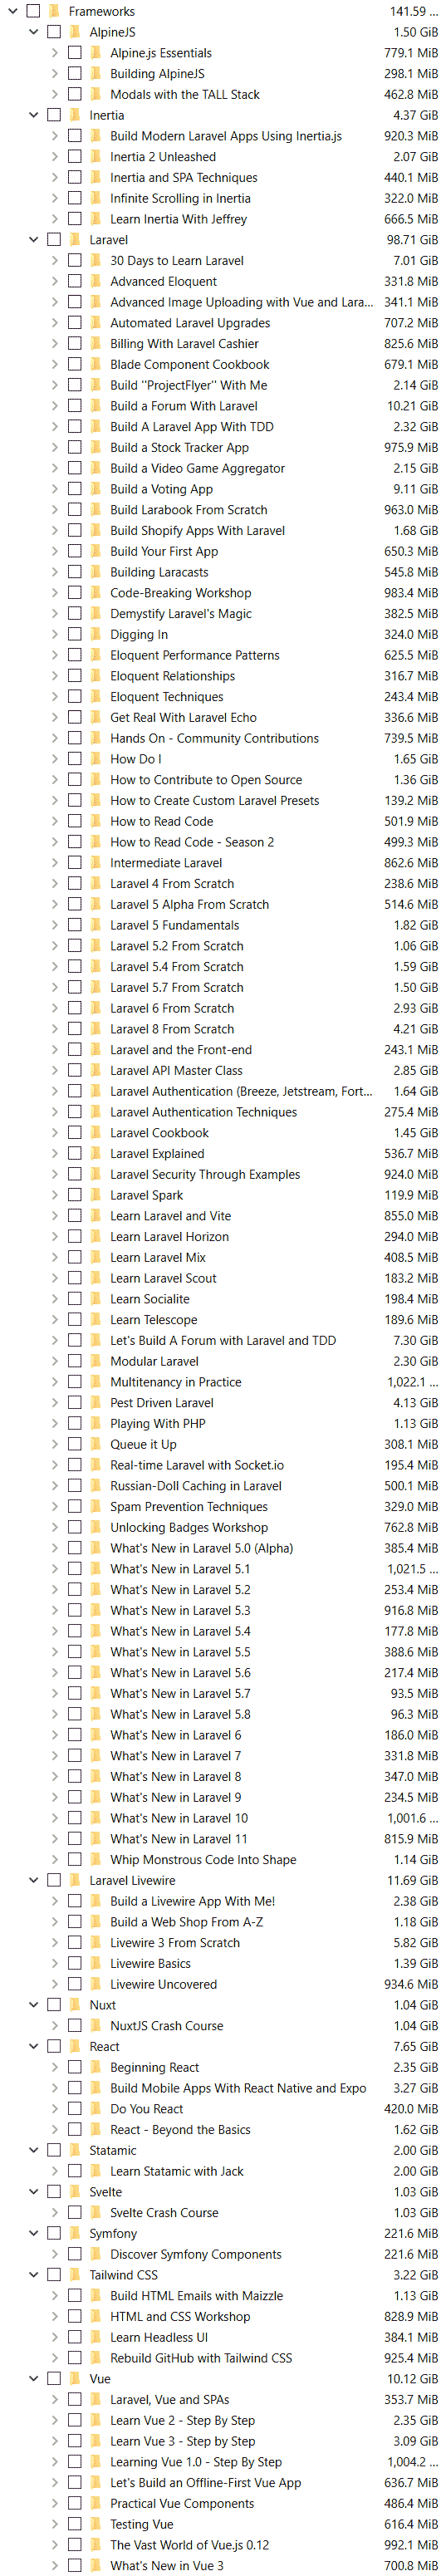This screenshot has height=2576, width=446.
Task: Check the box for Build a Forum With Laravel
Action: point(75,406)
